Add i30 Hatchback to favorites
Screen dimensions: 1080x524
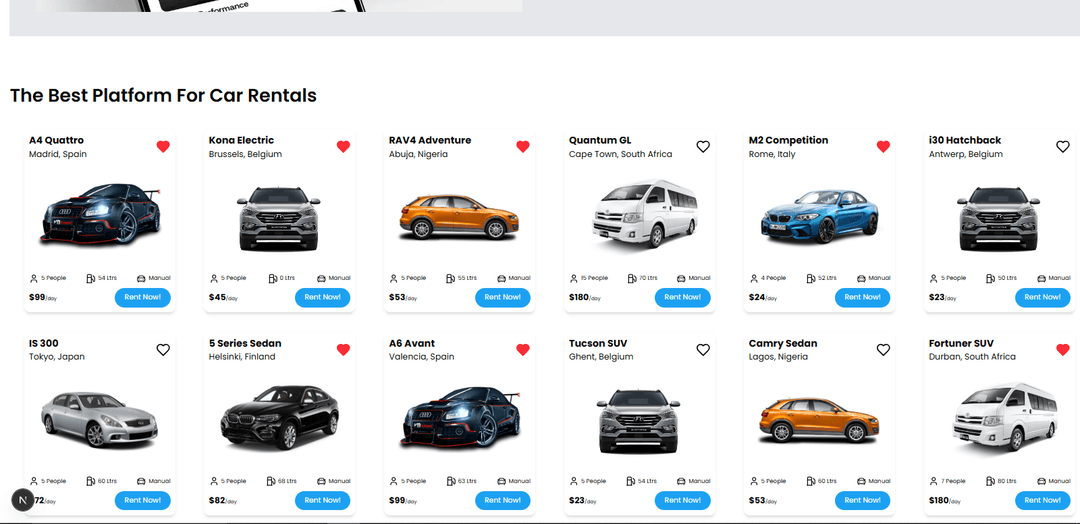pos(1063,147)
